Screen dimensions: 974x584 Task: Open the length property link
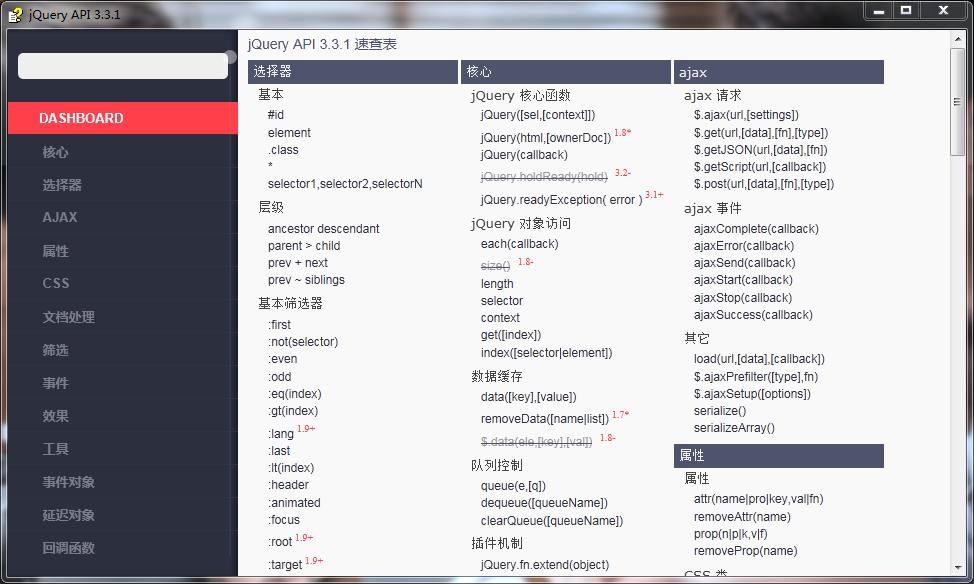(497, 283)
